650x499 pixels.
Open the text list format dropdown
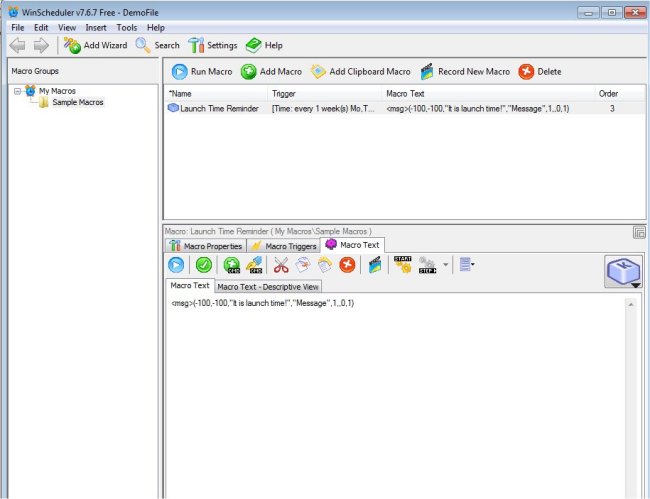pyautogui.click(x=467, y=264)
